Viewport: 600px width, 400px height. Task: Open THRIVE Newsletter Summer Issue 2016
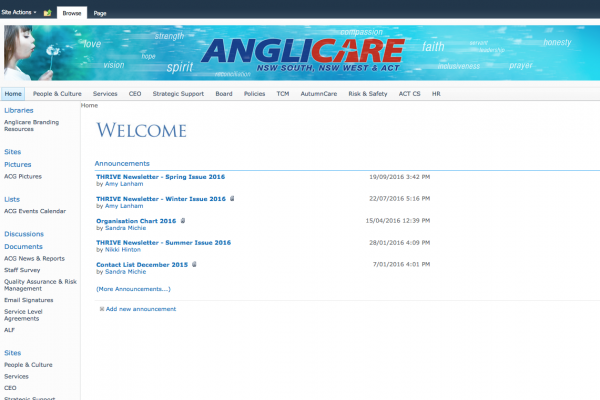point(163,243)
